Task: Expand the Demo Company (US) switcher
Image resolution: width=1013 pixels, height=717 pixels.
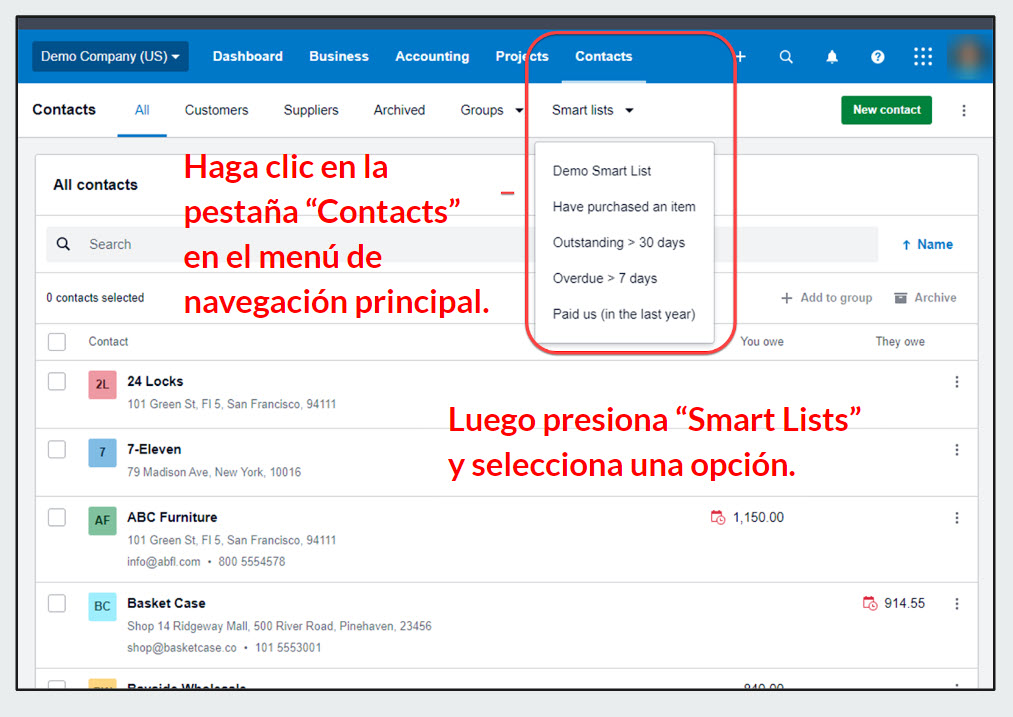Action: [x=110, y=57]
